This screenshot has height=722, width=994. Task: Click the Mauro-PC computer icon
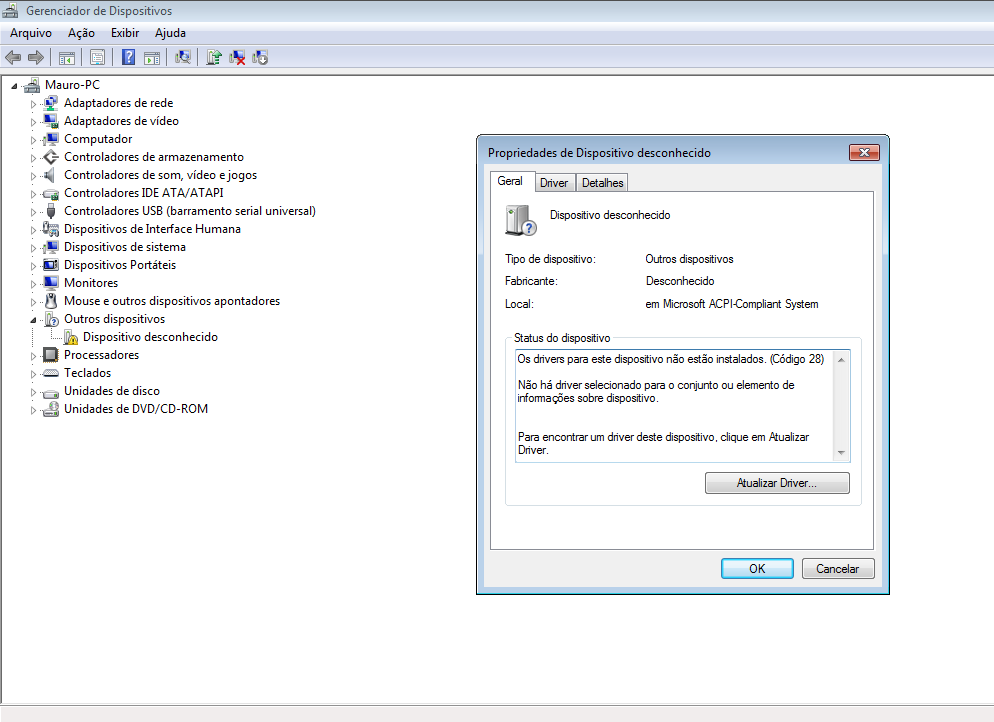[32, 85]
